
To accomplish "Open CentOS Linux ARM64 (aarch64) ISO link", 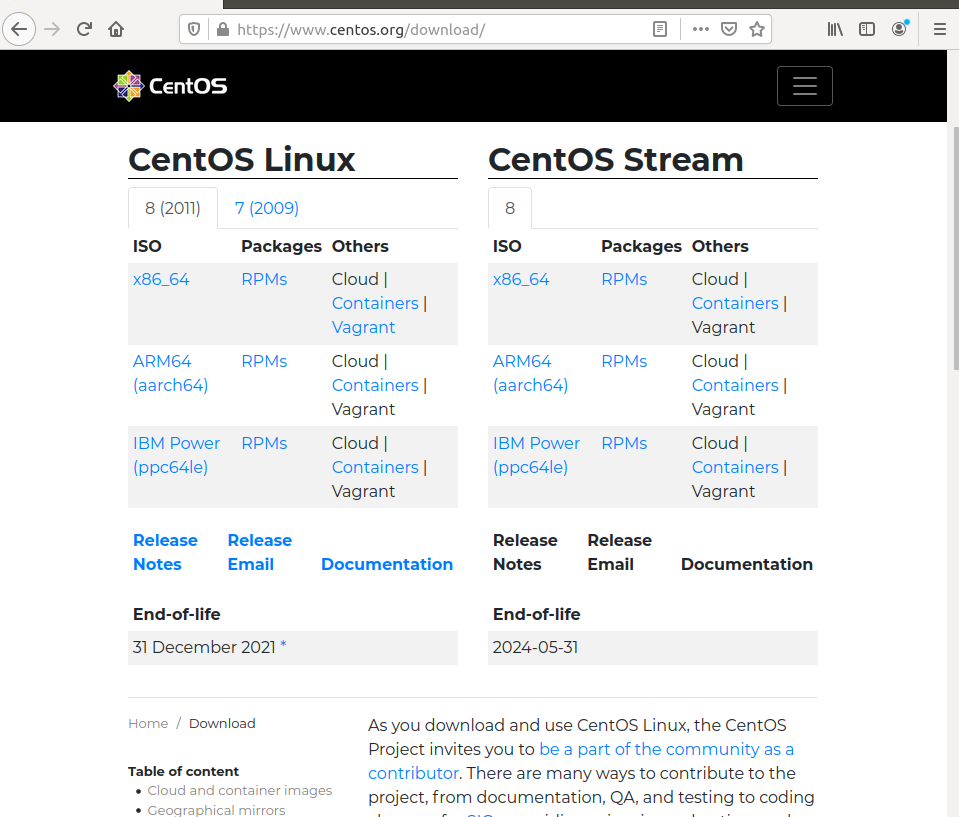I will 171,373.
